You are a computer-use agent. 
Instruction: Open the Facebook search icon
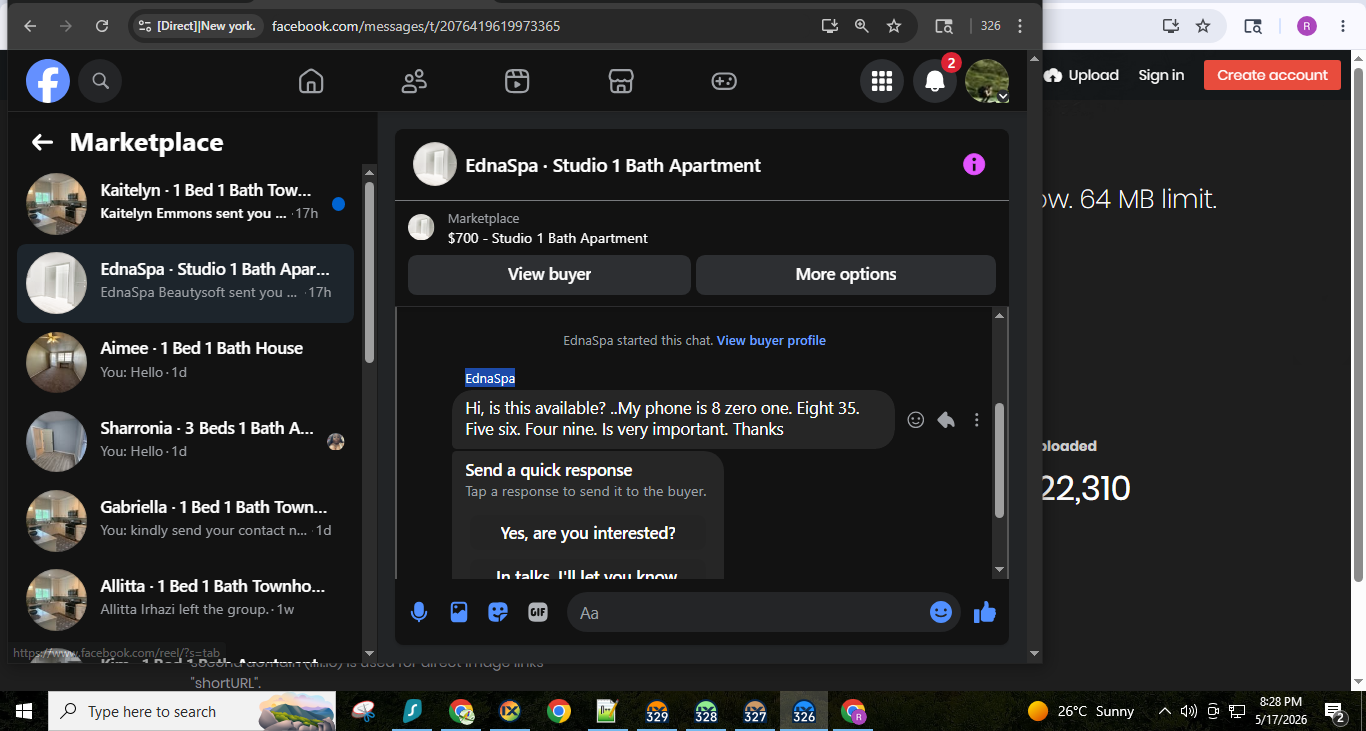(x=100, y=81)
